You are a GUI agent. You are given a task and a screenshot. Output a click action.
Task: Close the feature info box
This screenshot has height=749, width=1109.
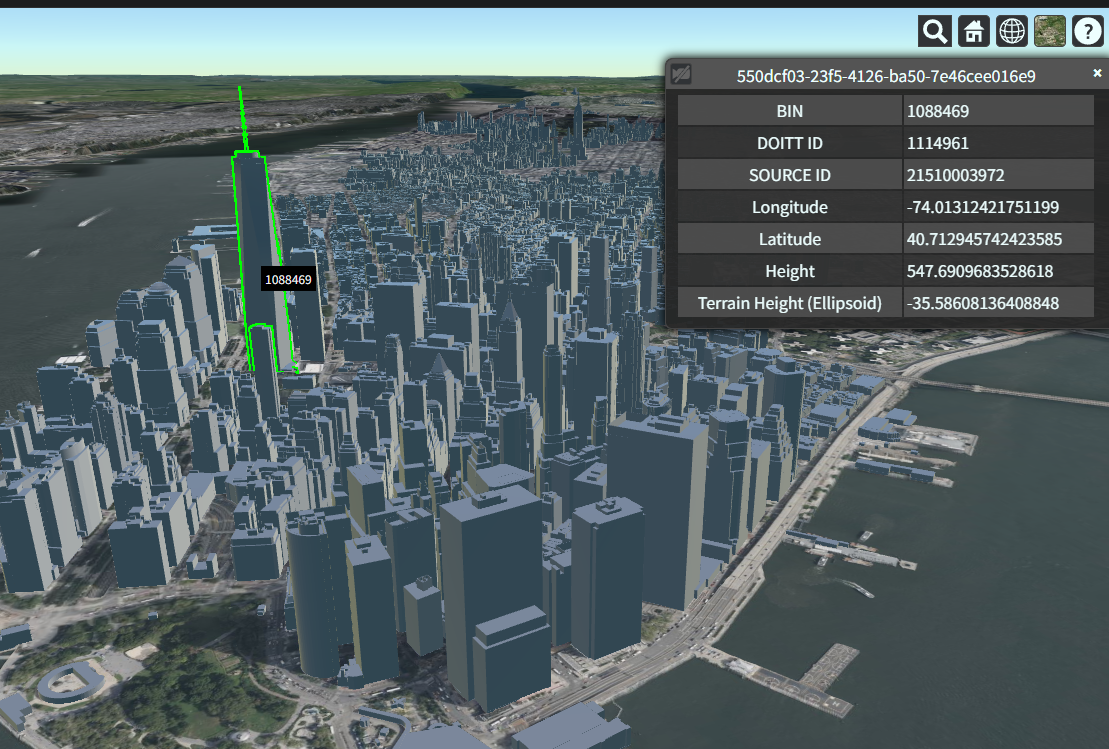pyautogui.click(x=1097, y=73)
